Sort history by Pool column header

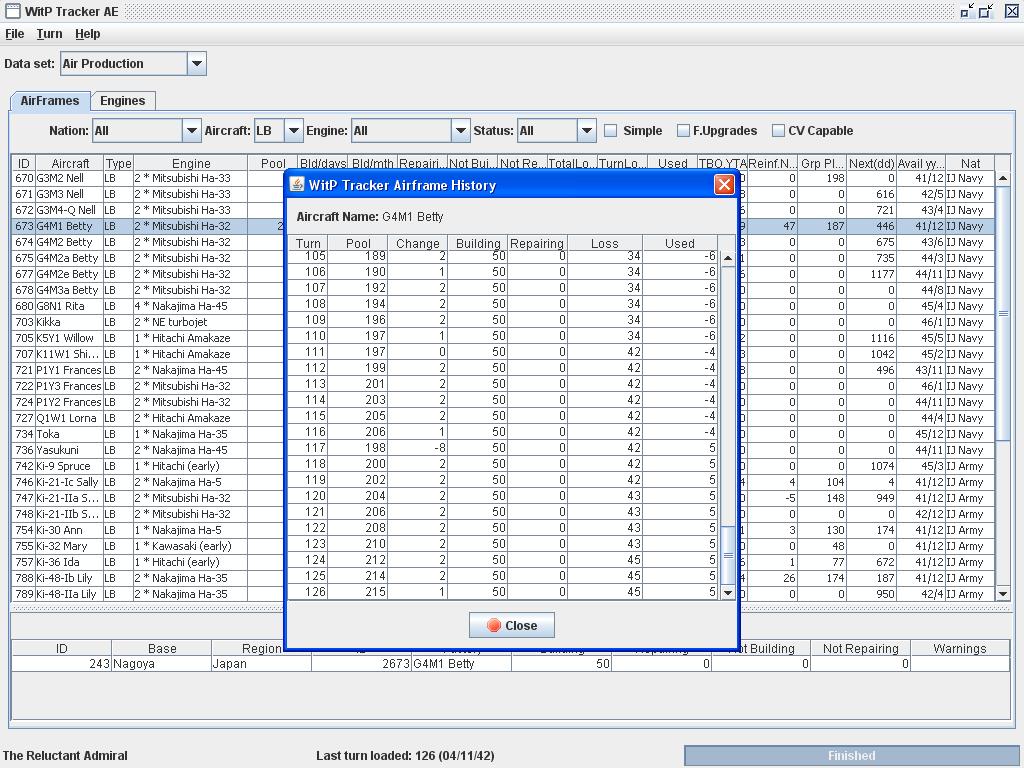pyautogui.click(x=357, y=243)
